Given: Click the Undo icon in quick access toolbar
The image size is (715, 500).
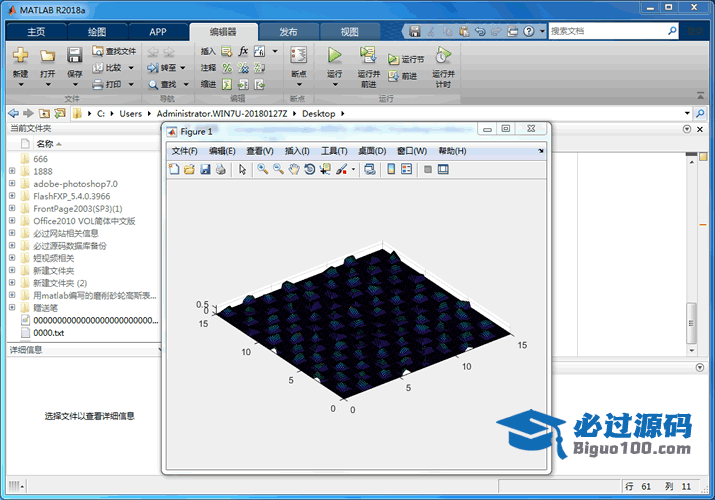Looking at the screenshot, I should 480,31.
